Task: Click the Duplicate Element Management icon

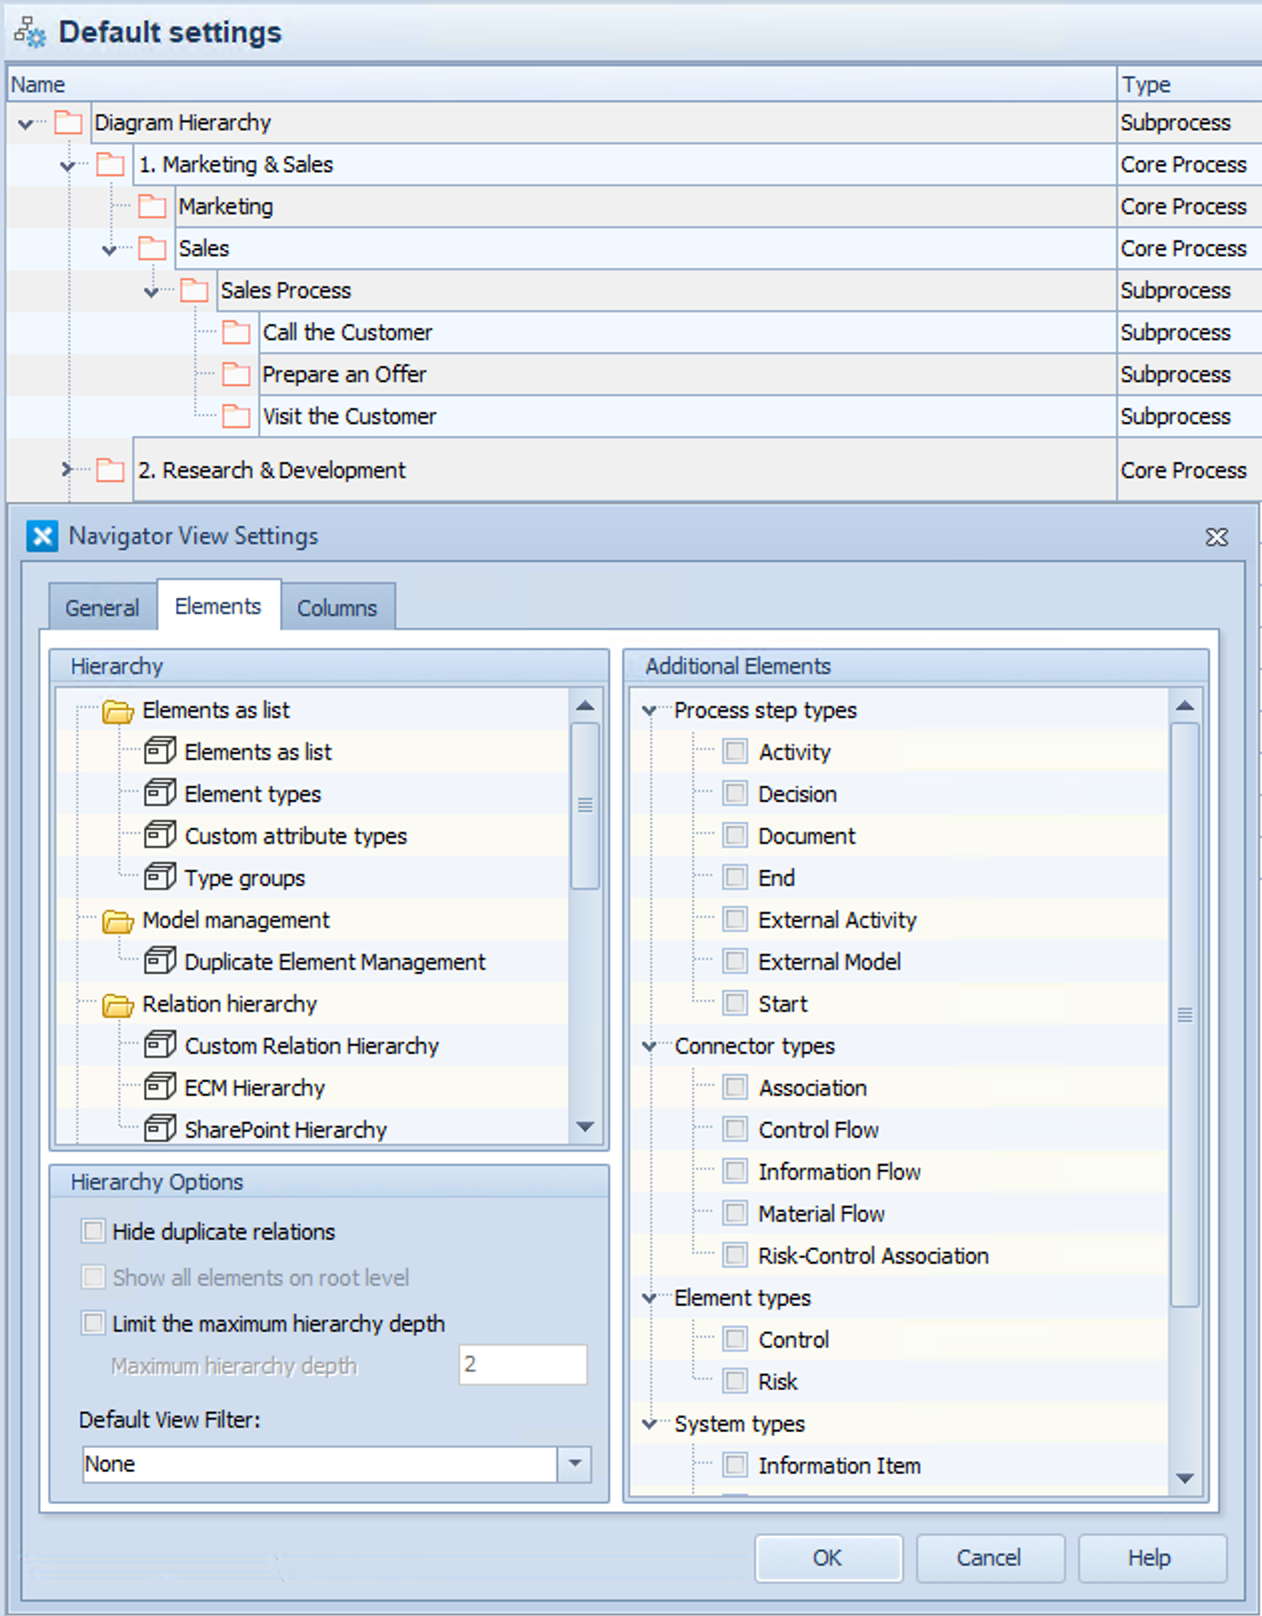Action: 160,961
